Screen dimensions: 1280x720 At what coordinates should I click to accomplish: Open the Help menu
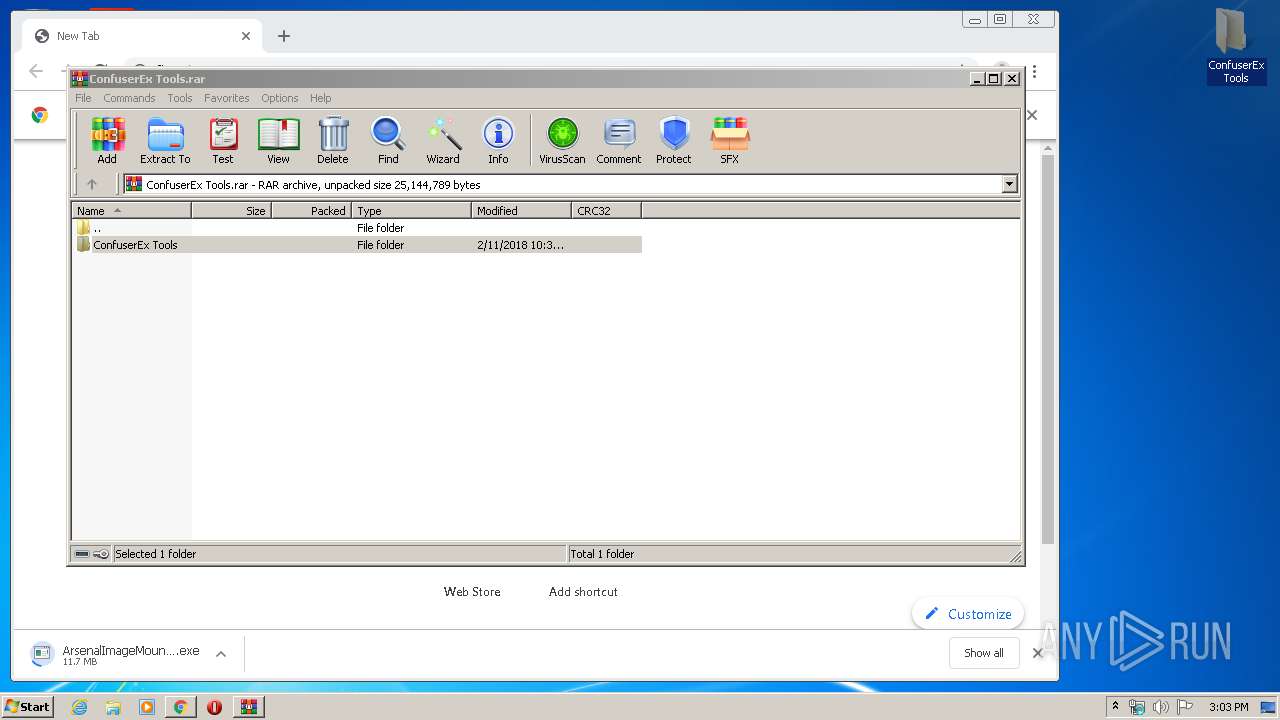point(320,98)
